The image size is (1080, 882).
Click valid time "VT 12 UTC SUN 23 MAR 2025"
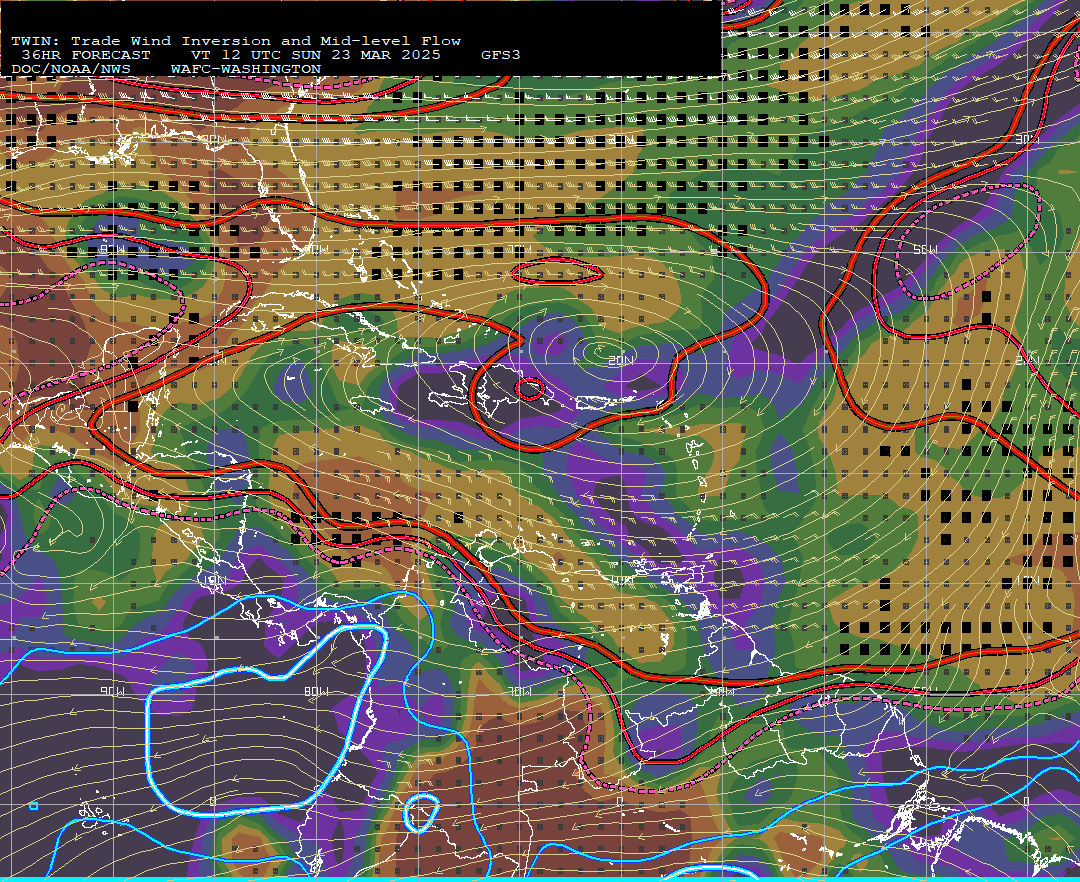(316, 55)
